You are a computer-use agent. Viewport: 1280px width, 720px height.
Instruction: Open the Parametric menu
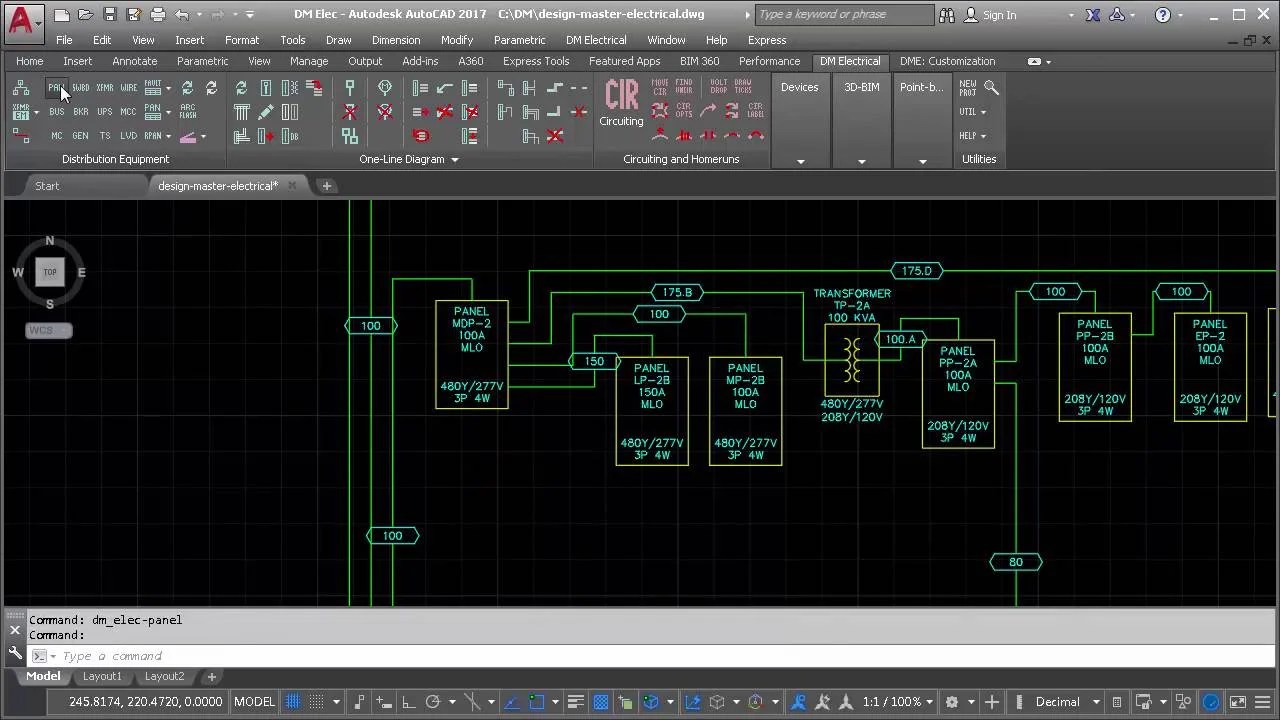coord(519,40)
